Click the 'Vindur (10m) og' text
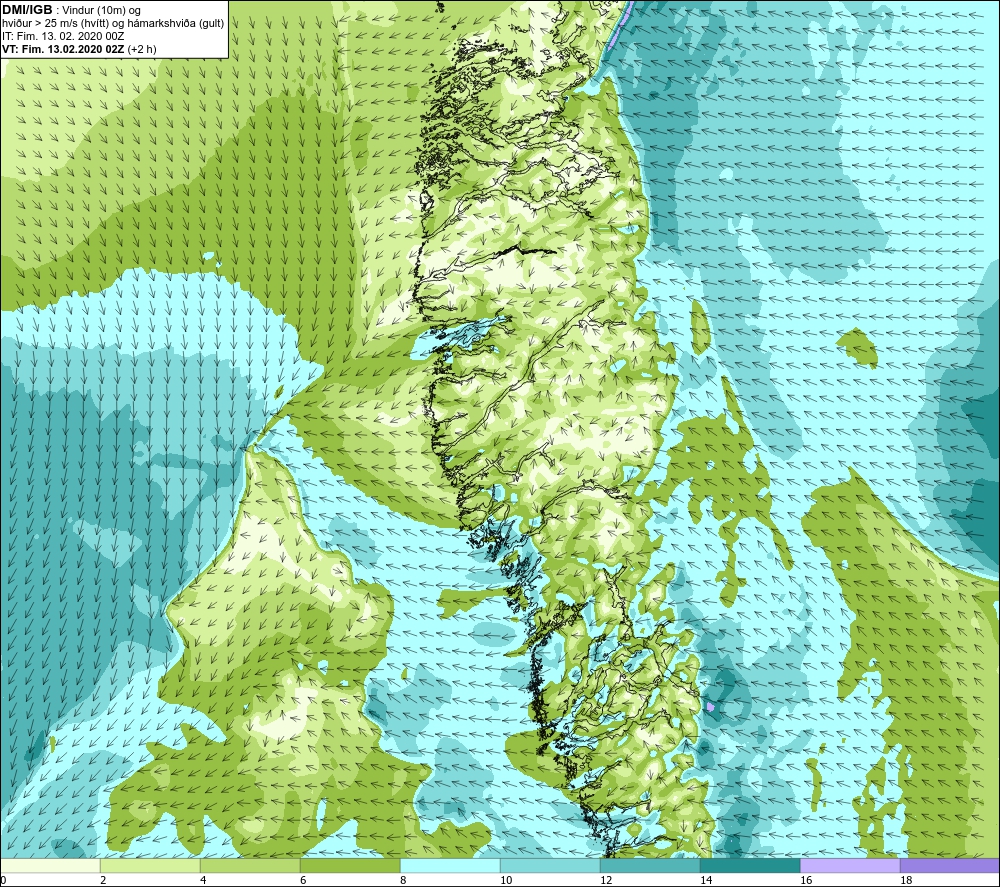1000x887 pixels. pyautogui.click(x=103, y=10)
